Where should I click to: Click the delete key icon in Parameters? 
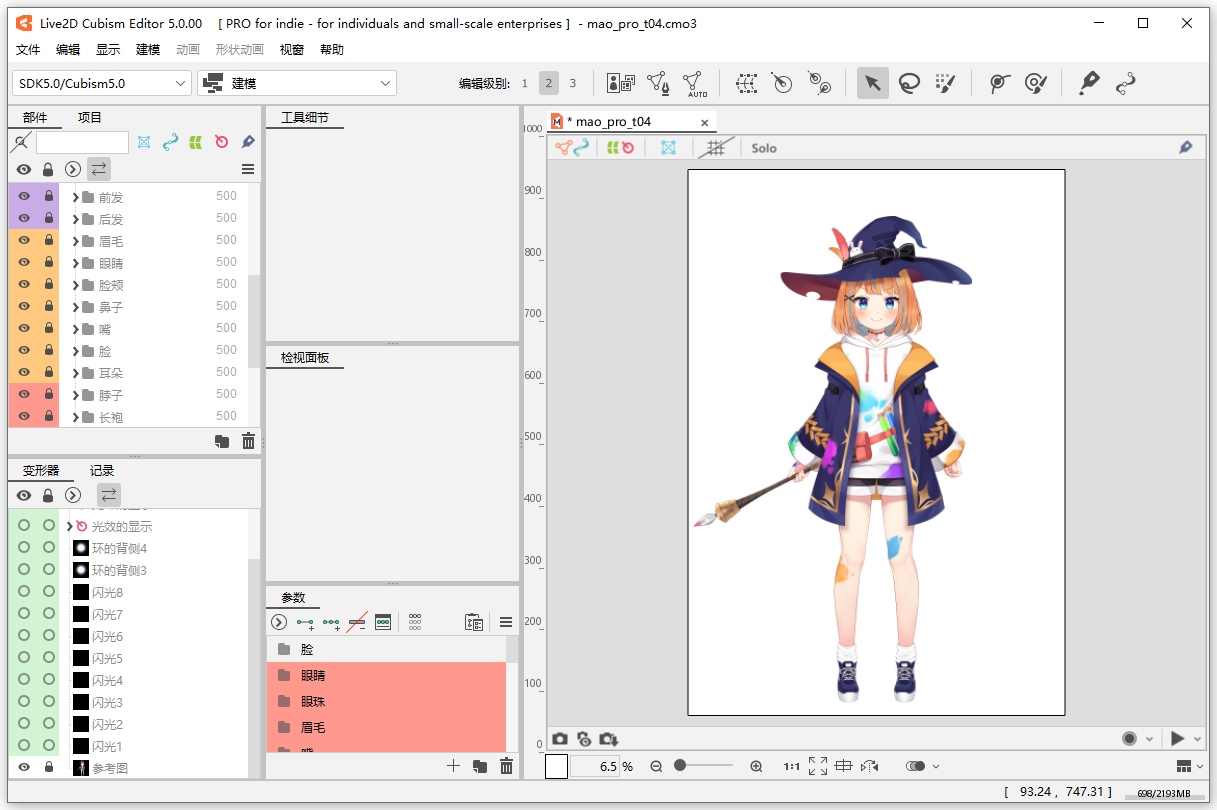(x=357, y=622)
